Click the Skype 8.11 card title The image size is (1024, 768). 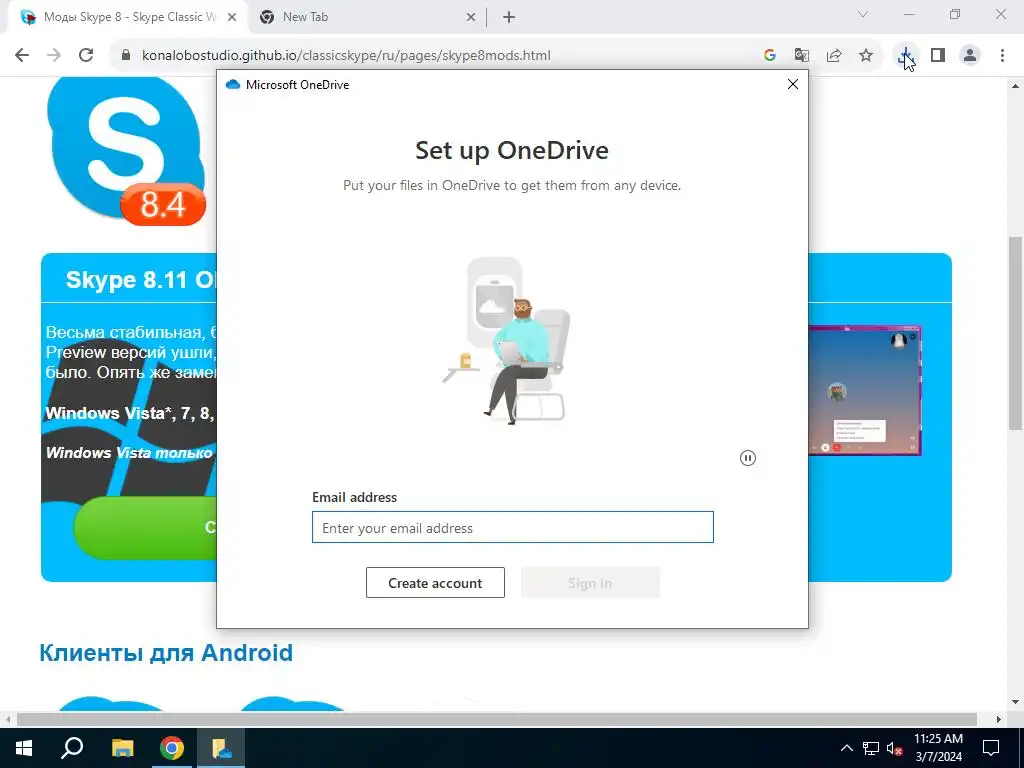pos(141,280)
